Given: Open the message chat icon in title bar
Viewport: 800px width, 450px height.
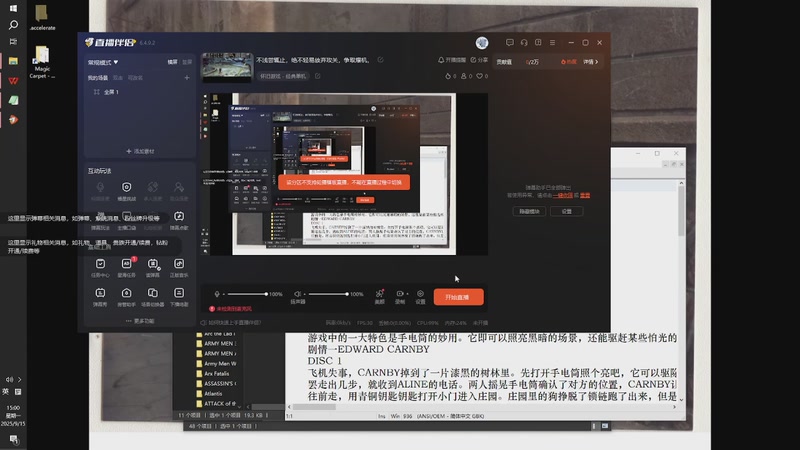Looking at the screenshot, I should click(x=509, y=43).
